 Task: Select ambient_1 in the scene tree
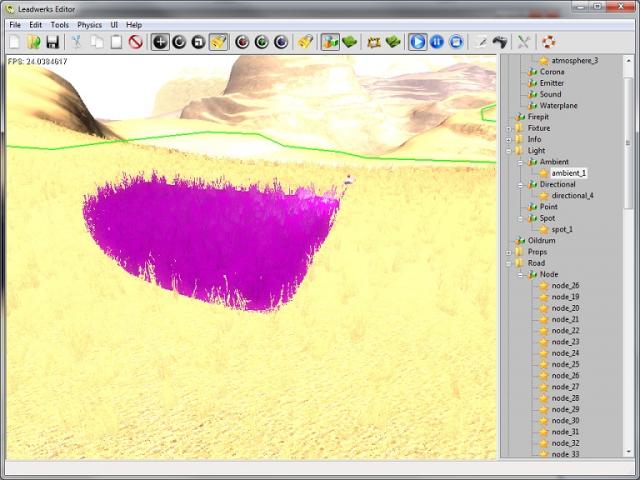coord(569,173)
